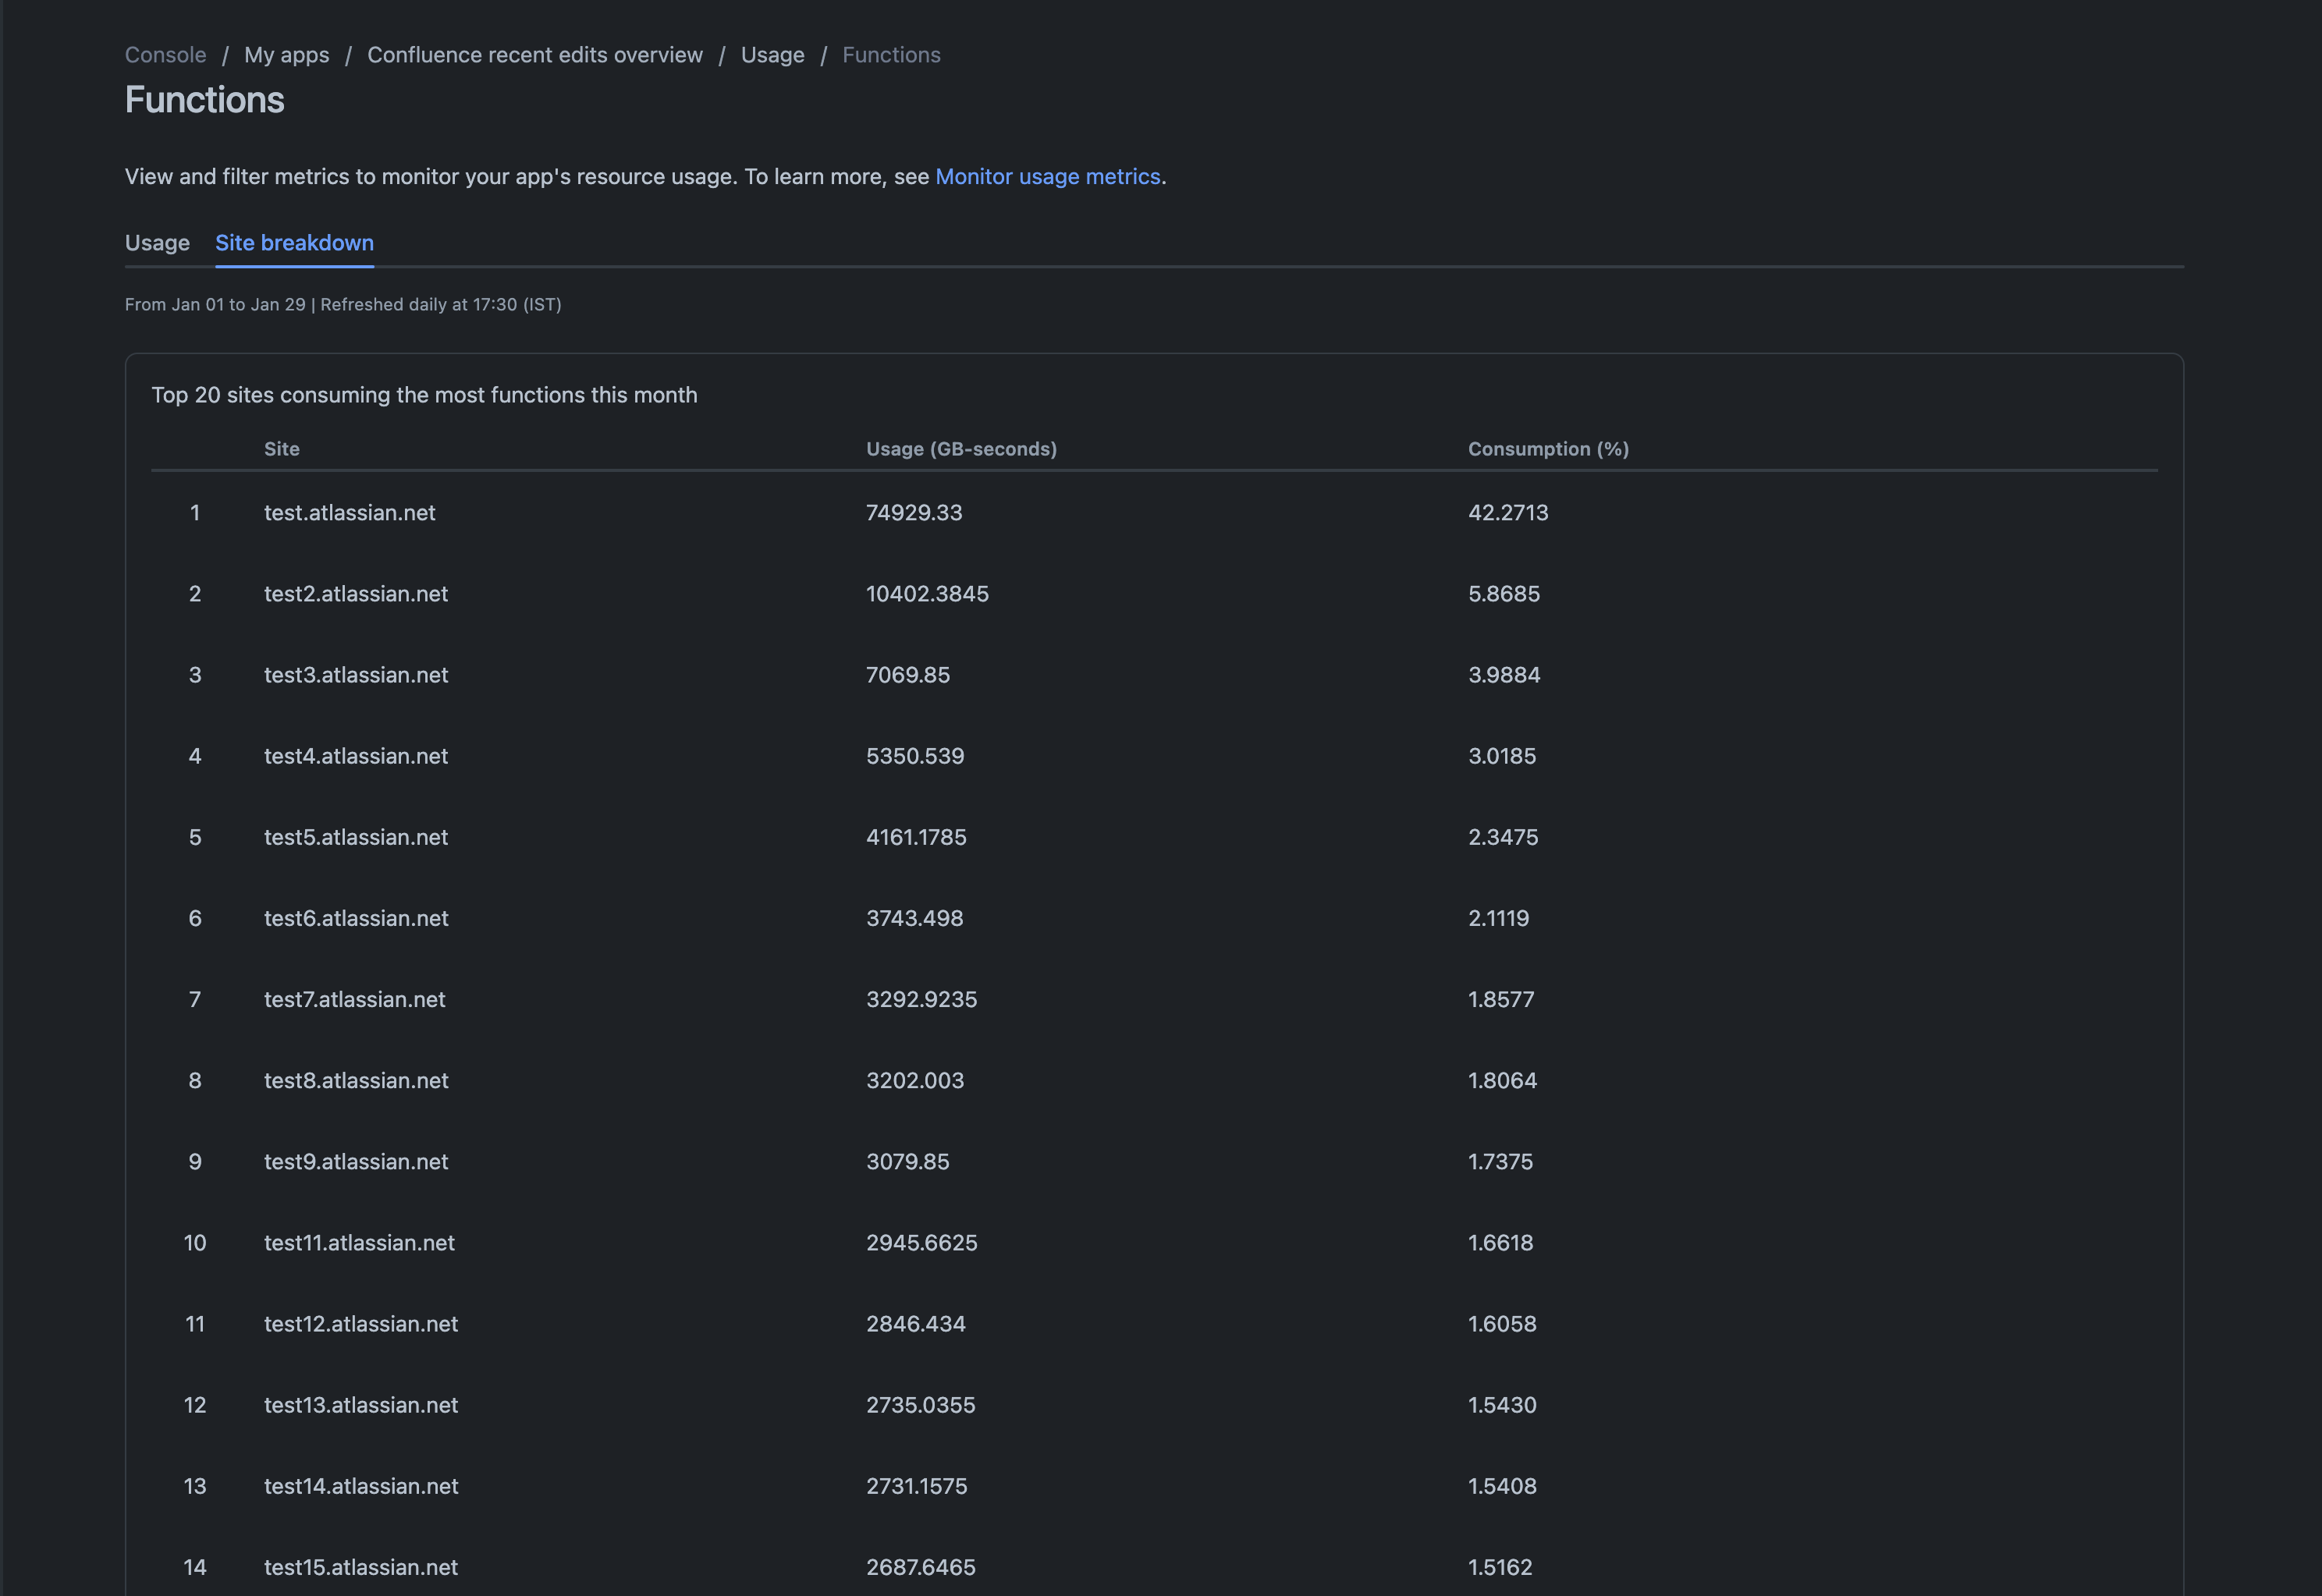
Task: Open the Console breadcrumb link
Action: click(x=165, y=55)
